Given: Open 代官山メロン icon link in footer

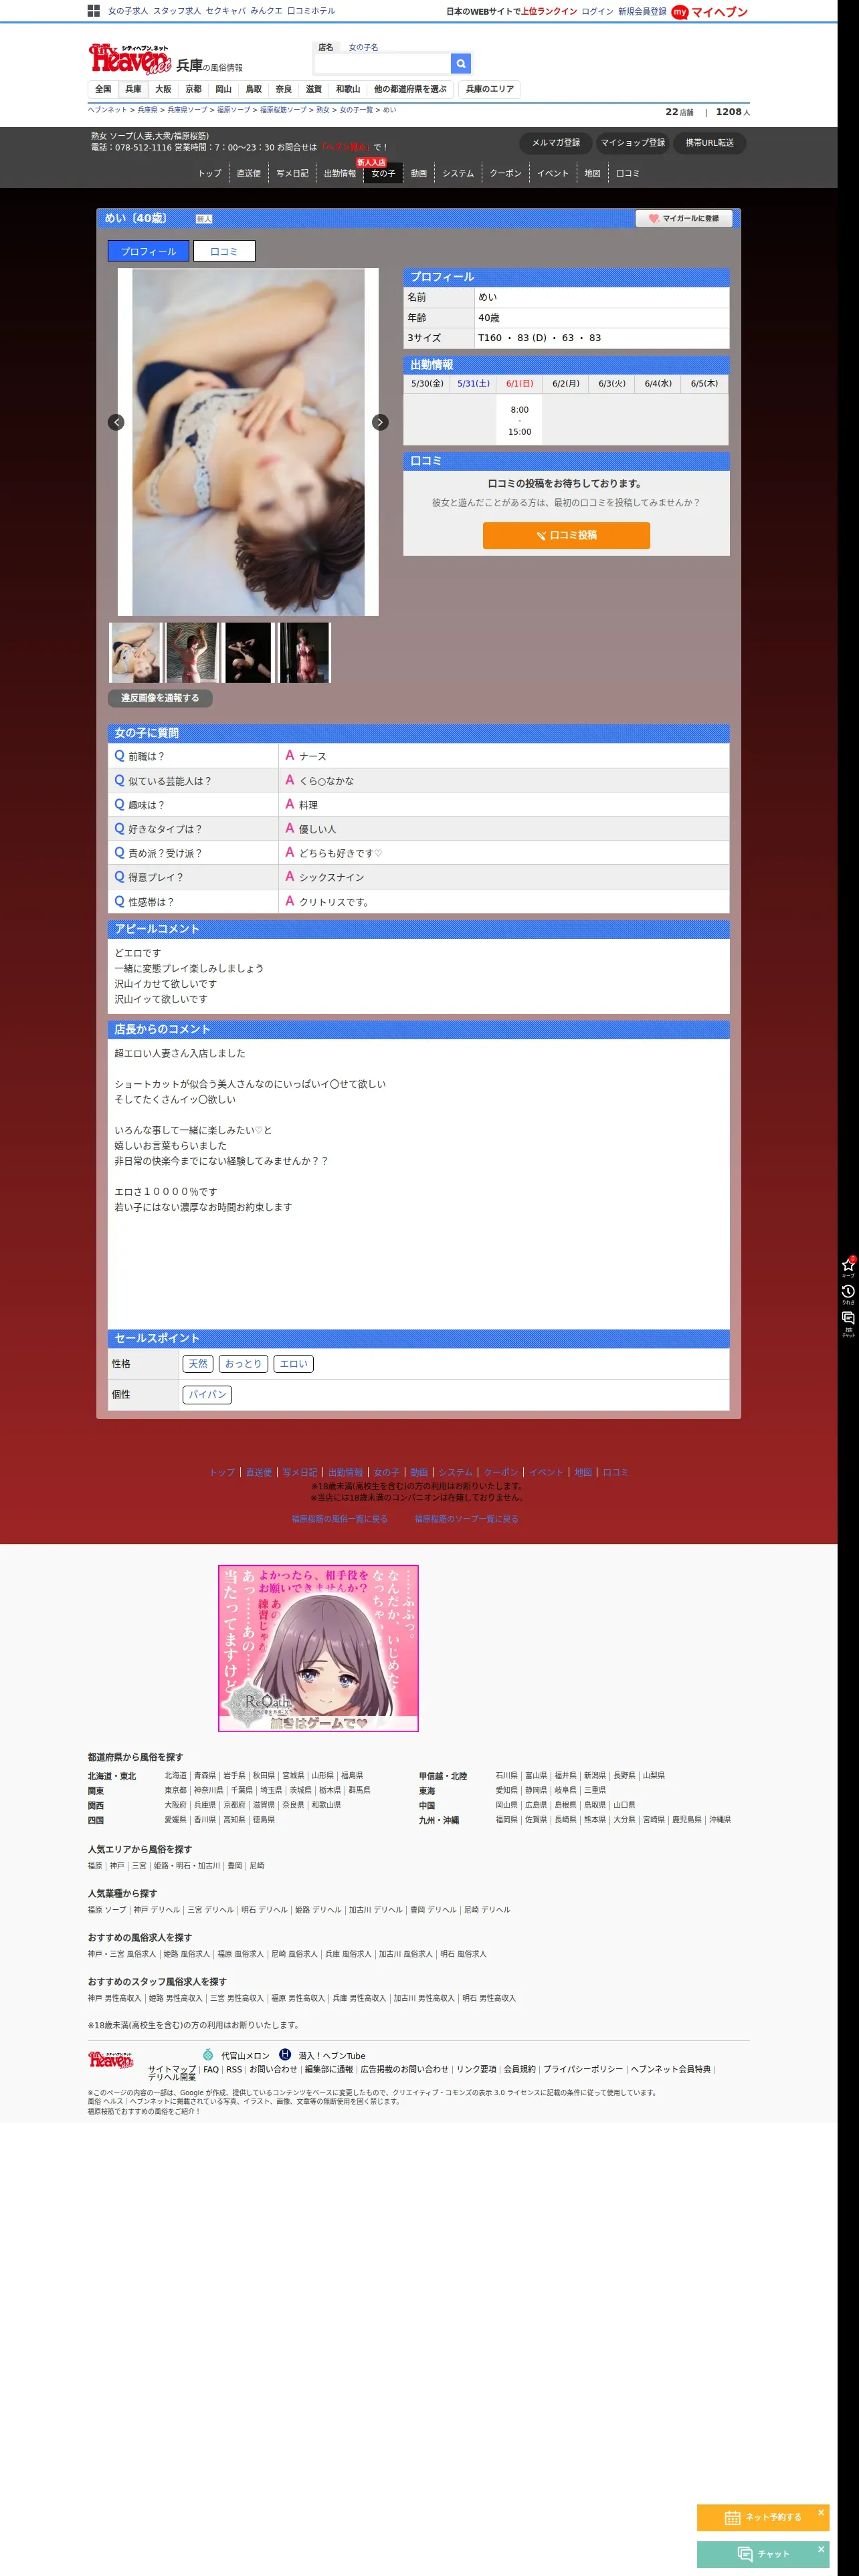Looking at the screenshot, I should point(208,2055).
